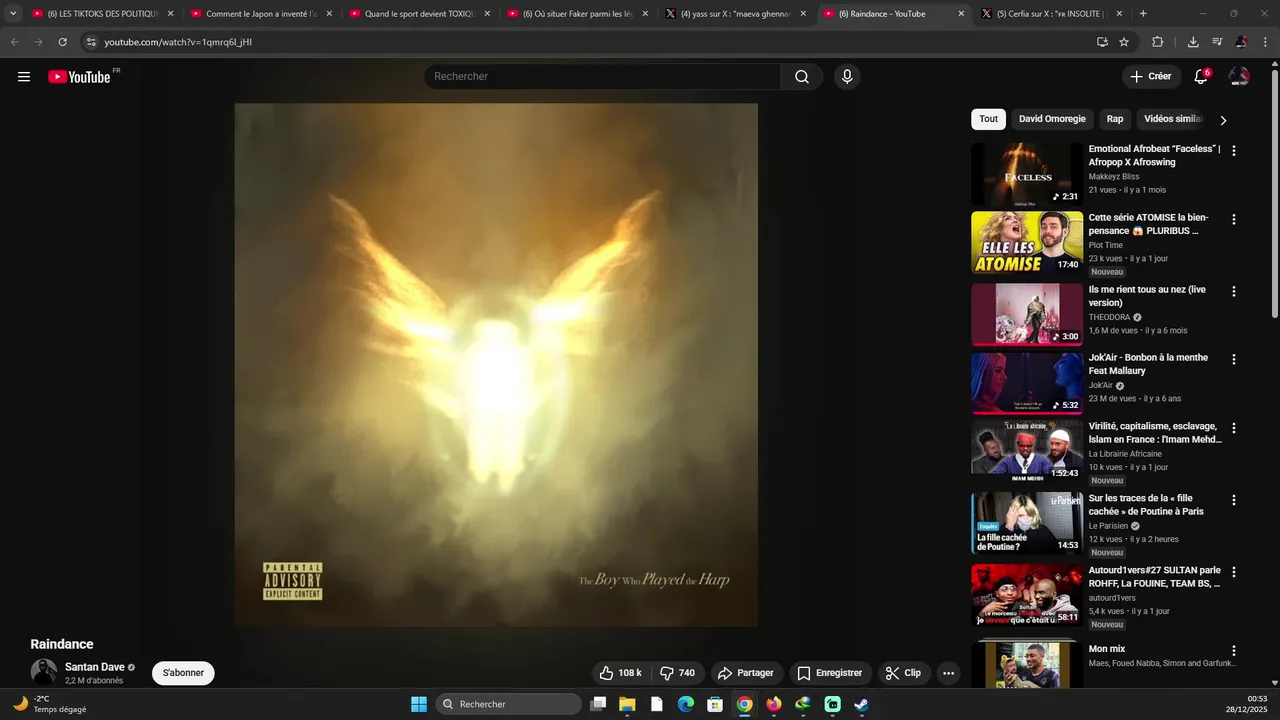Select the David Omoregie filter chip
Image resolution: width=1280 pixels, height=720 pixels.
click(x=1052, y=119)
